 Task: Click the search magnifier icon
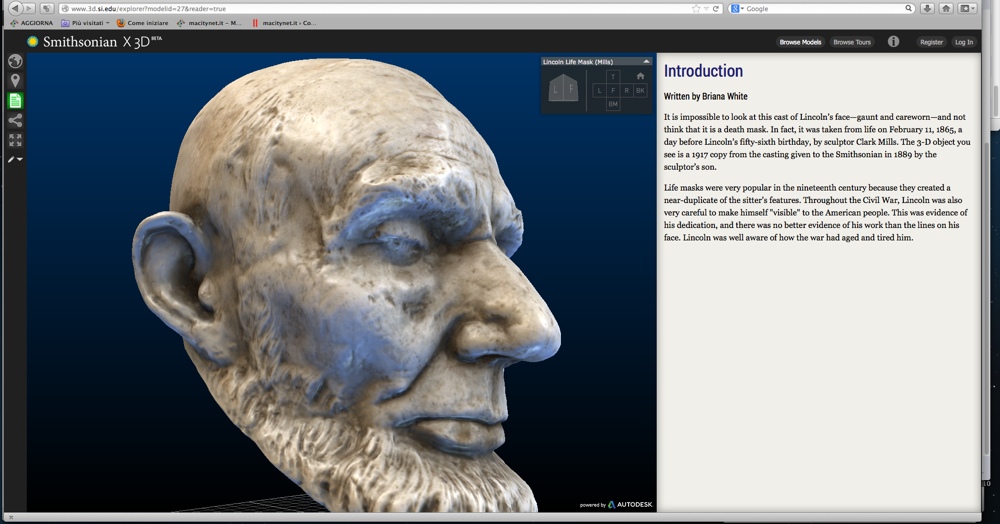pyautogui.click(x=909, y=8)
